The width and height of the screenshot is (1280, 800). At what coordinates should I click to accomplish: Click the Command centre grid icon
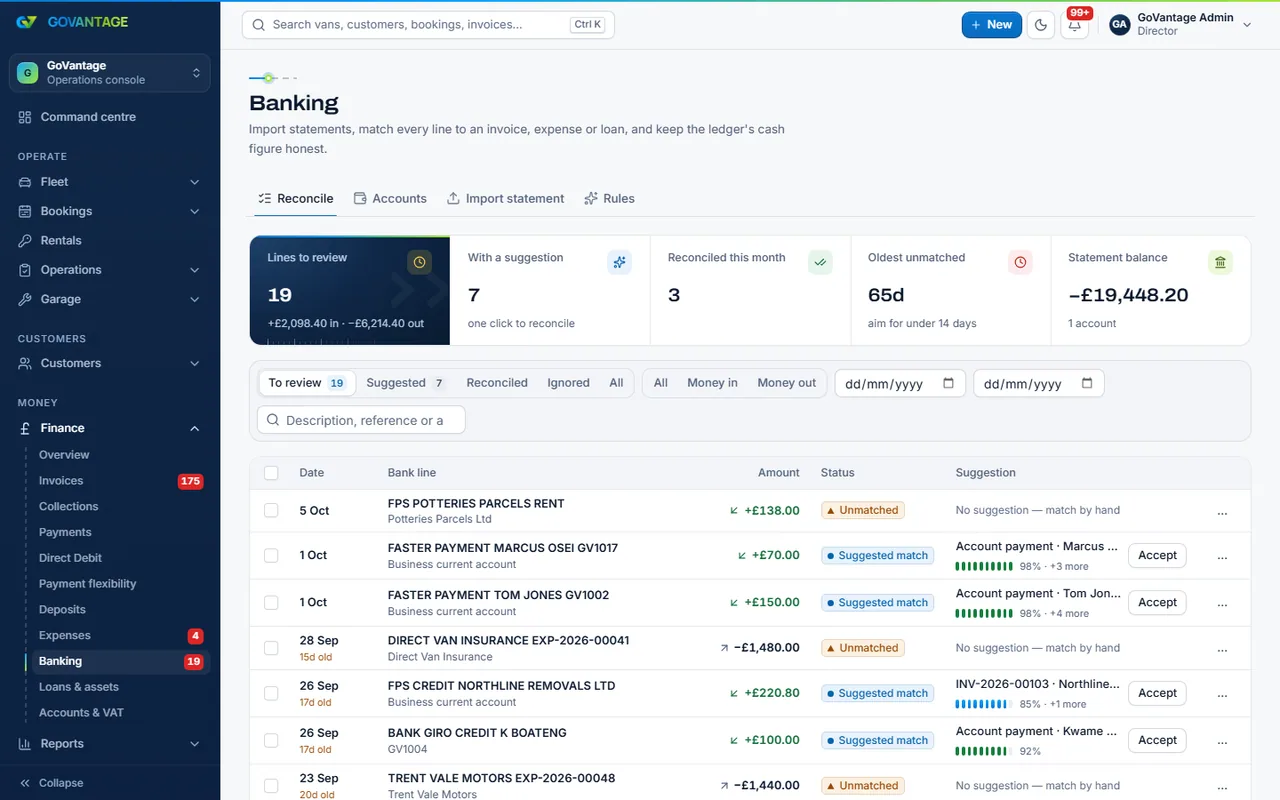[25, 117]
